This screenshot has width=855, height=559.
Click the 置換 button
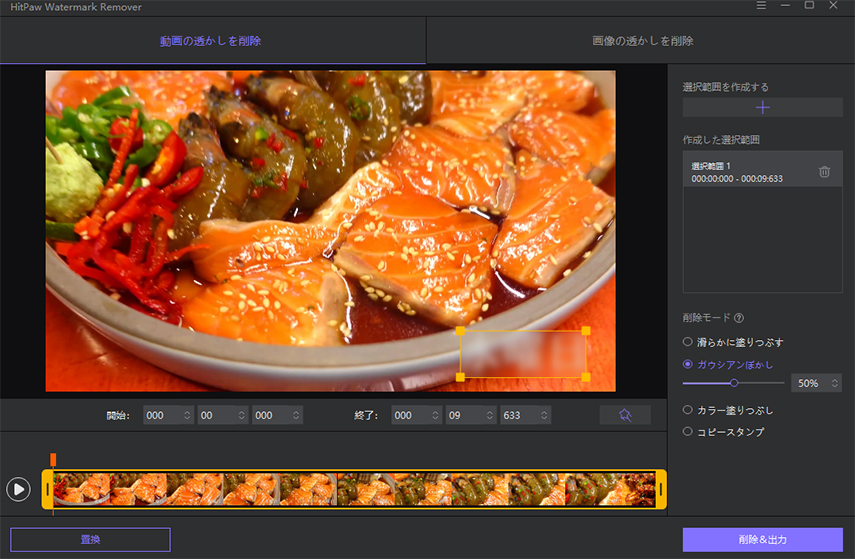[90, 540]
